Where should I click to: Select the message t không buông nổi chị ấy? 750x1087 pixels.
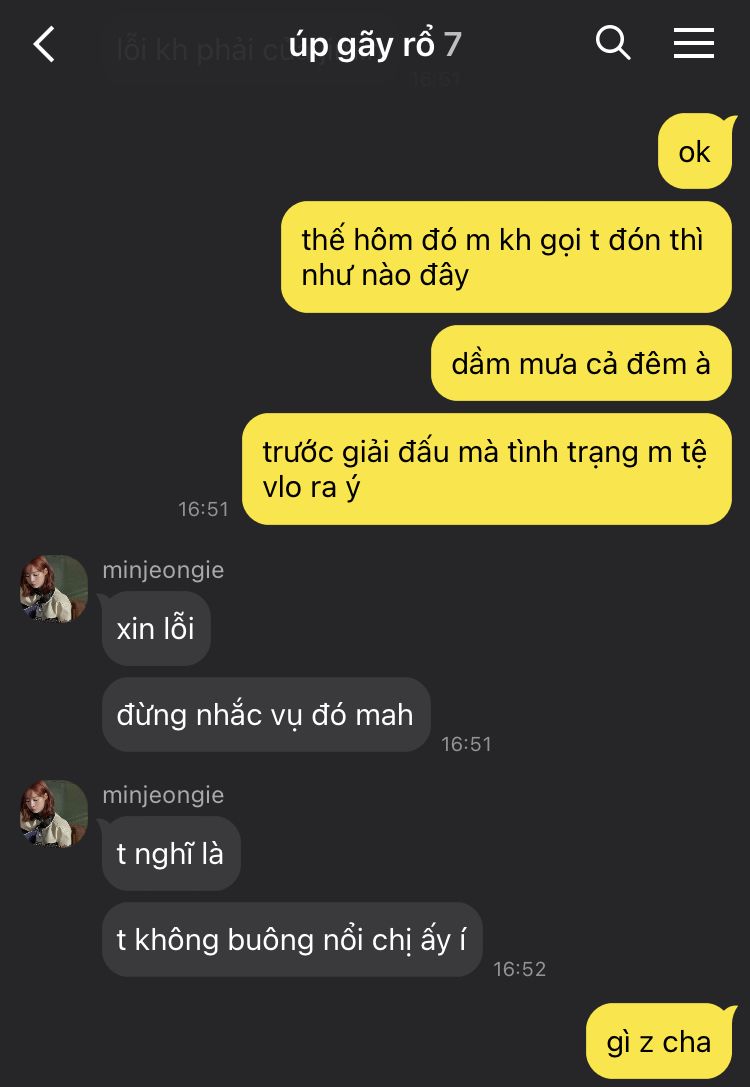pos(292,939)
